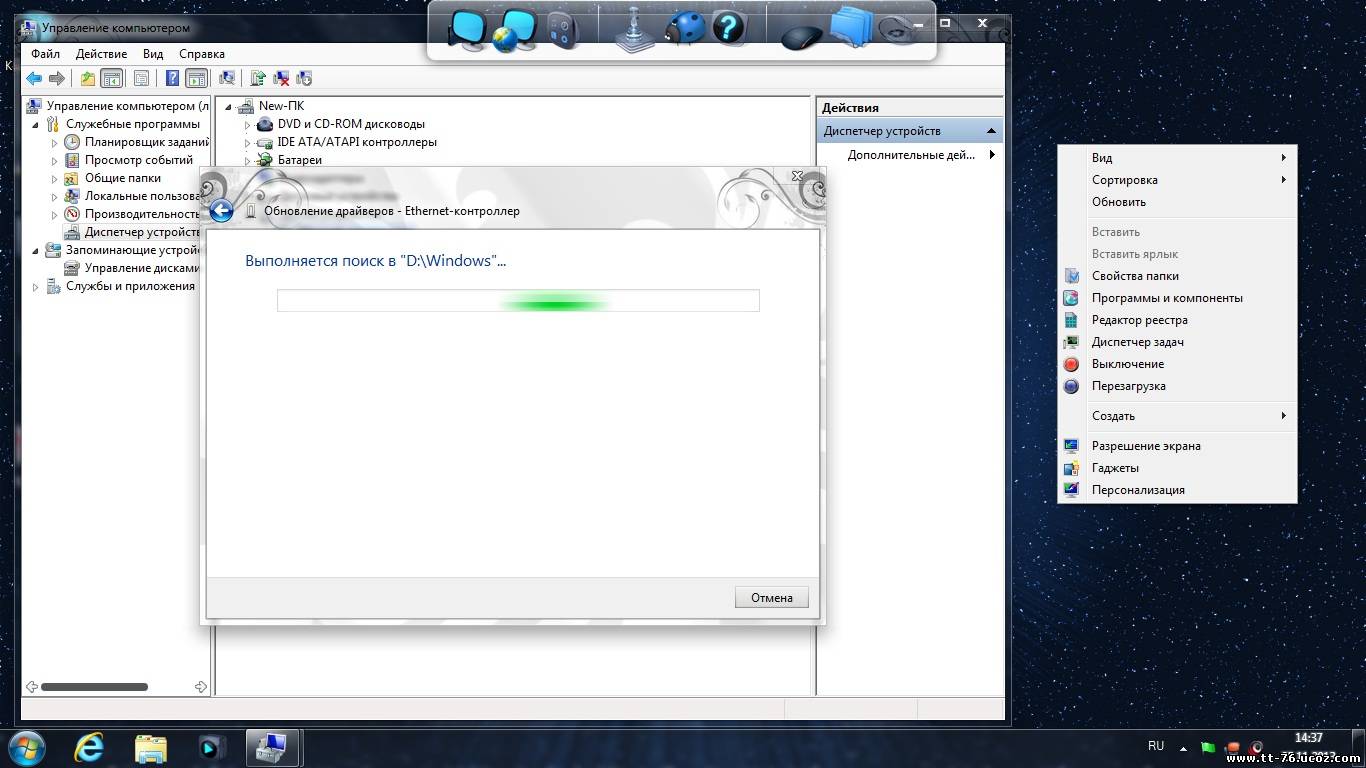Screen dimensions: 1366x768
Task: Open the media player icon on the taskbar
Action: coord(212,748)
